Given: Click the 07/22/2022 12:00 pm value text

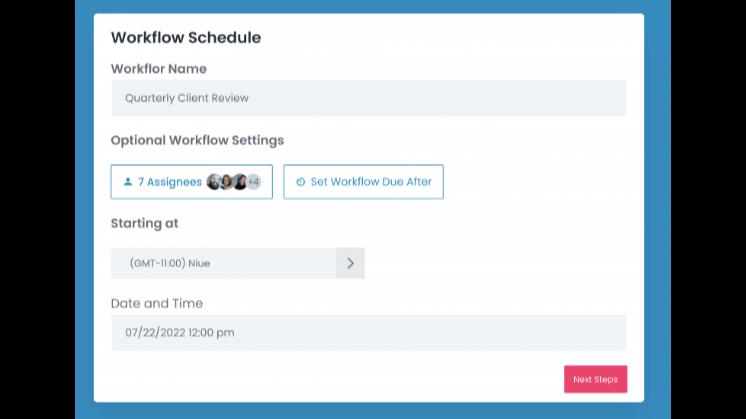Looking at the screenshot, I should tap(180, 332).
